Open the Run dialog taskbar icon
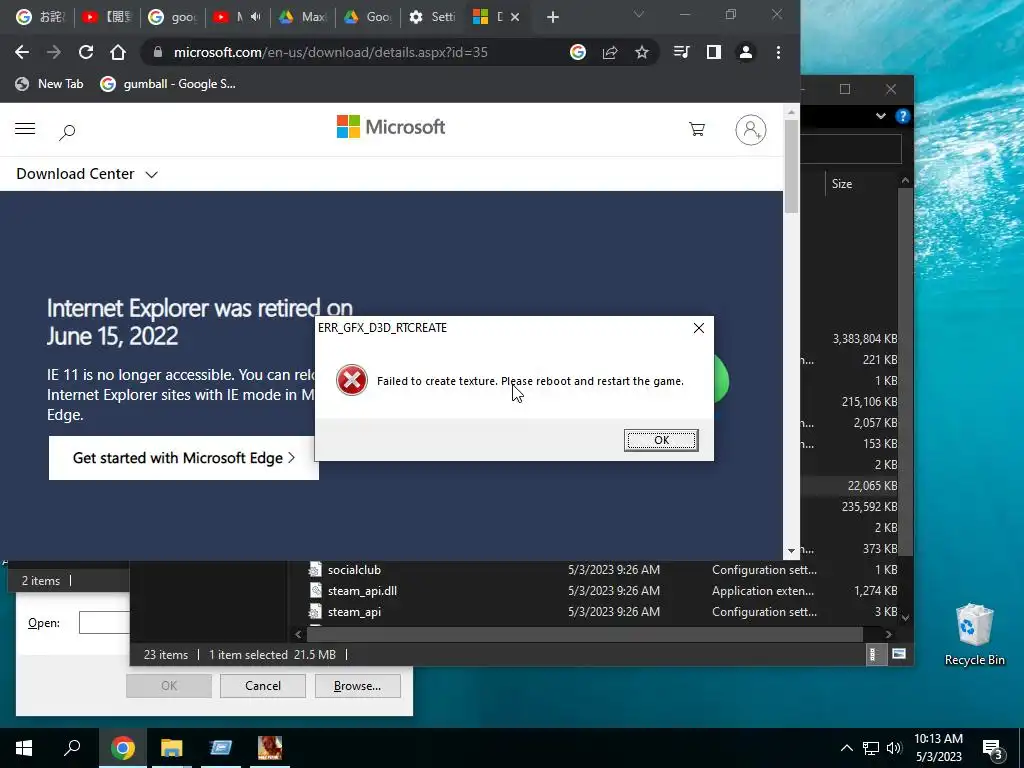The image size is (1024, 768). point(221,748)
